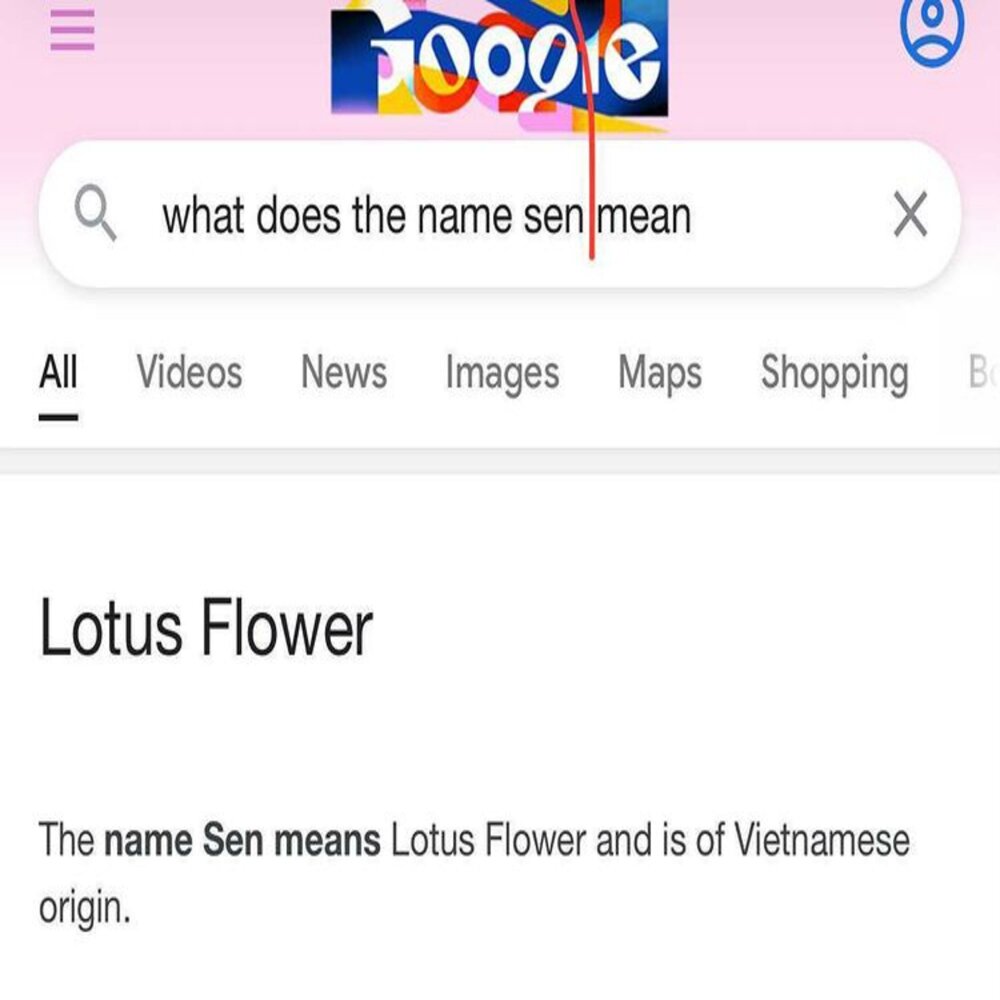Open the hamburger menu
This screenshot has width=1000, height=1000.
point(72,30)
